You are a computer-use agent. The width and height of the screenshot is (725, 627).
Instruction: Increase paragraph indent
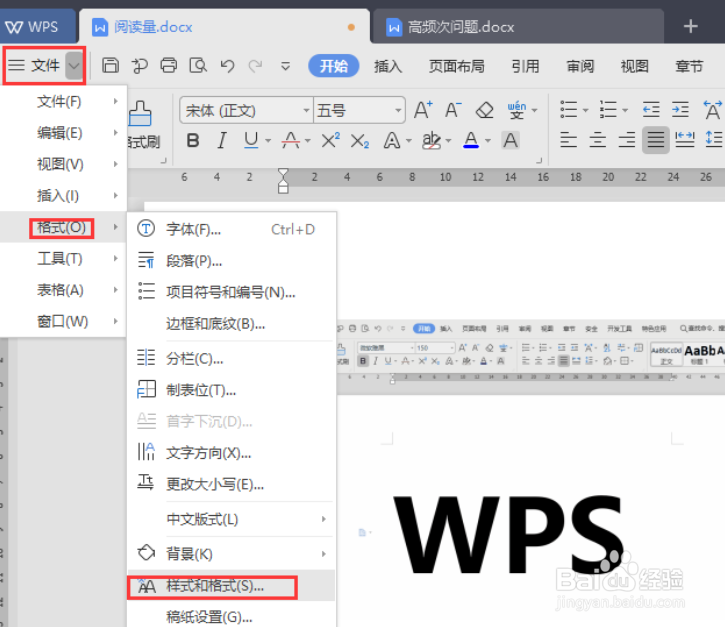click(680, 110)
